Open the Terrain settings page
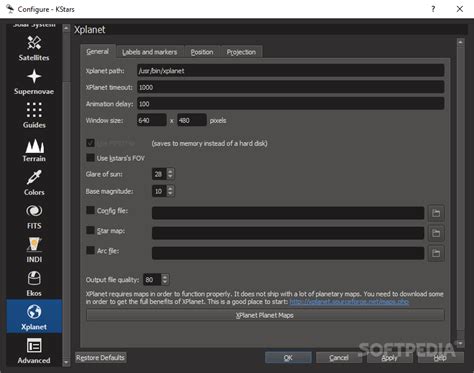The width and height of the screenshot is (474, 373). pos(34,149)
